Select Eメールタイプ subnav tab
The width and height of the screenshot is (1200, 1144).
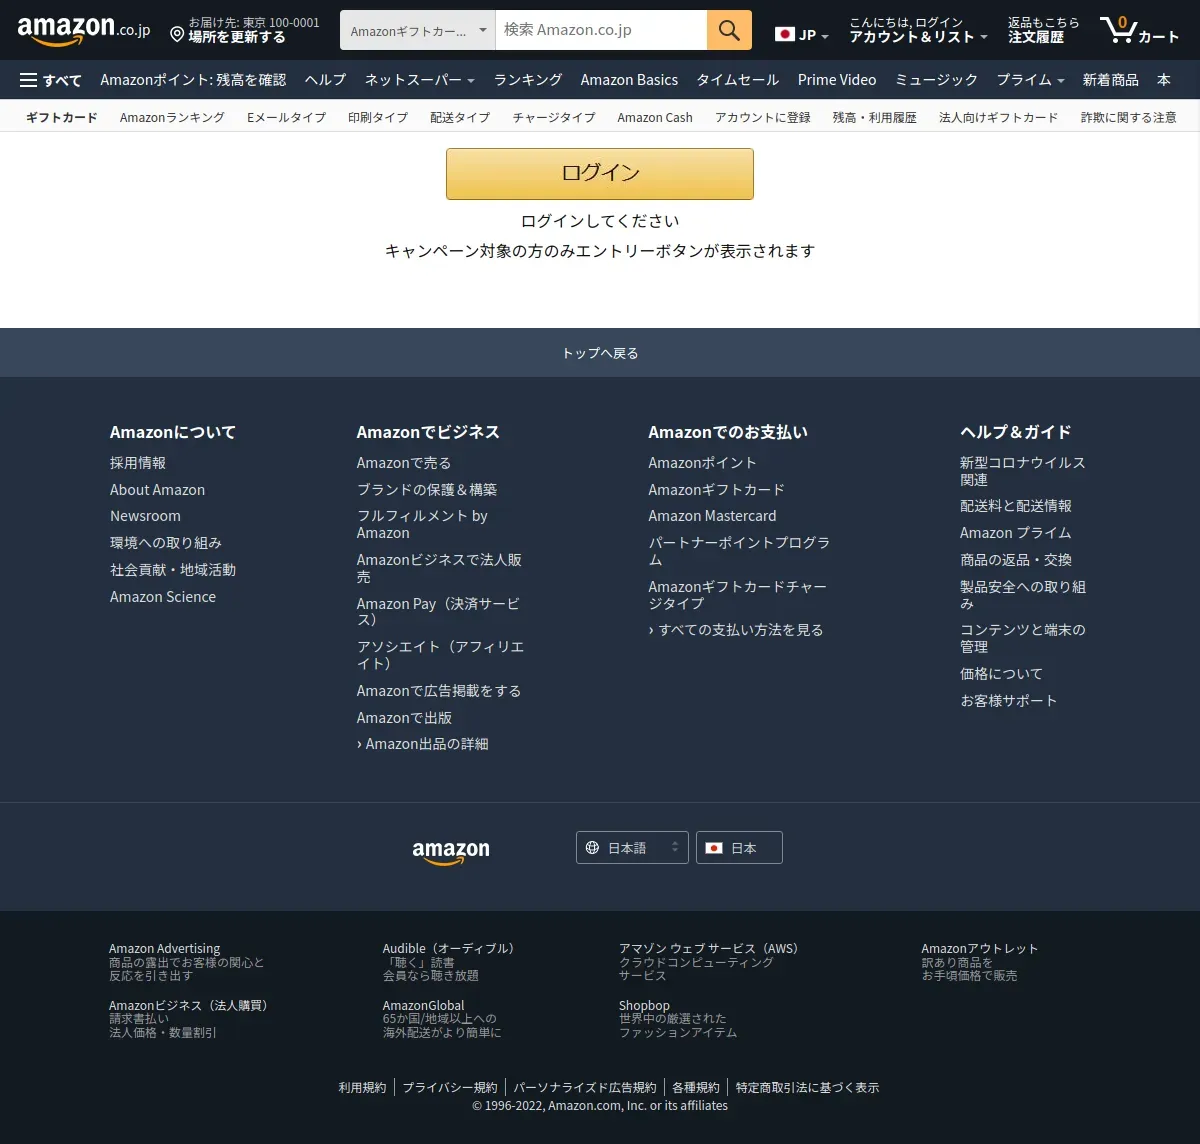point(286,118)
